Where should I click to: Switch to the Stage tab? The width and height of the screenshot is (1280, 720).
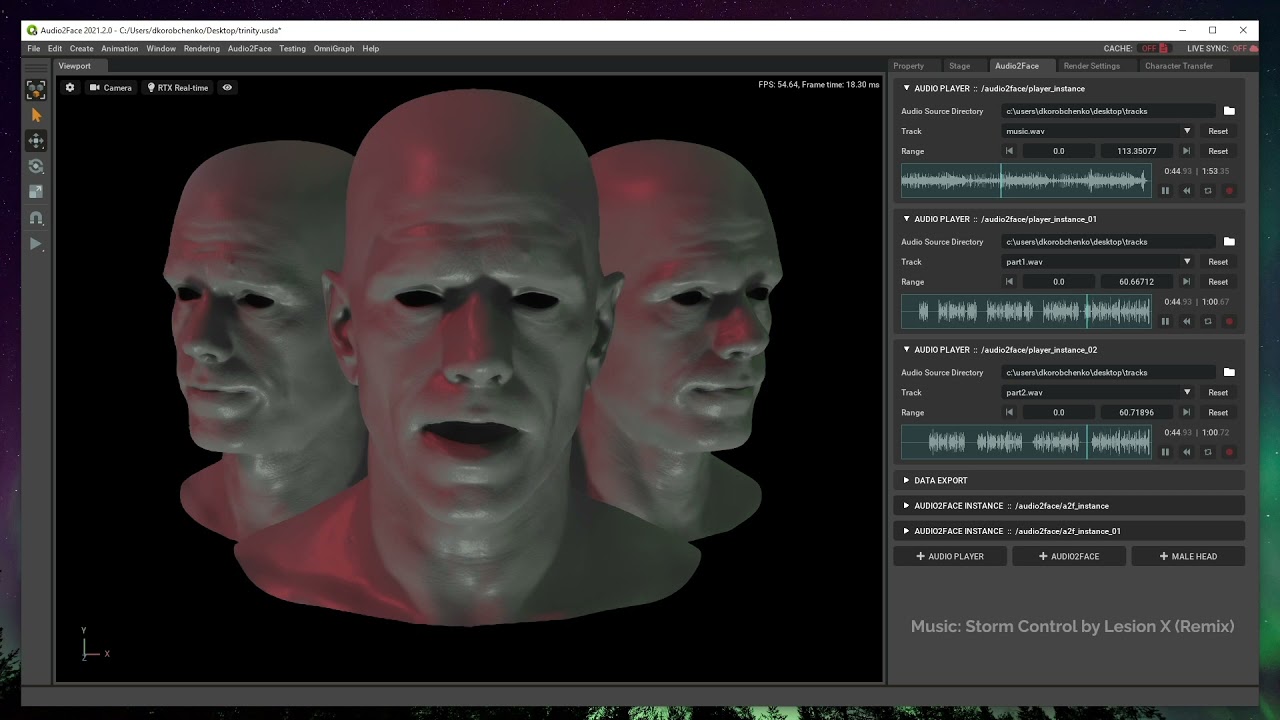959,66
